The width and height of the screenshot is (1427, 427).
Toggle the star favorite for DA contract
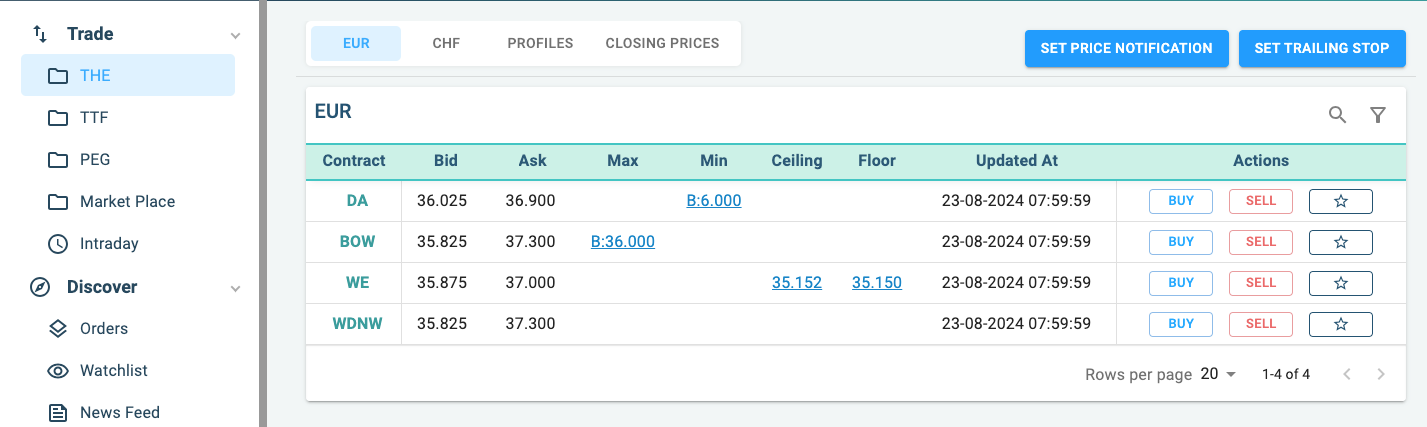click(1340, 201)
